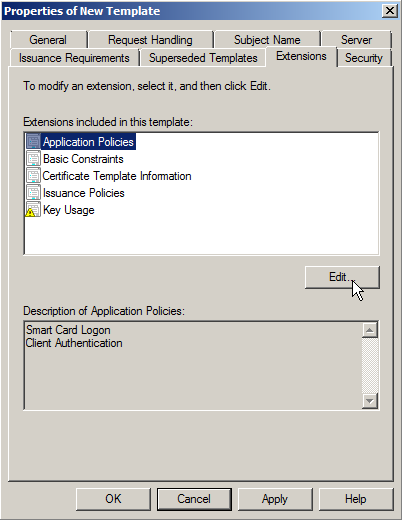Click the Basic Constraints extension icon

point(33,159)
